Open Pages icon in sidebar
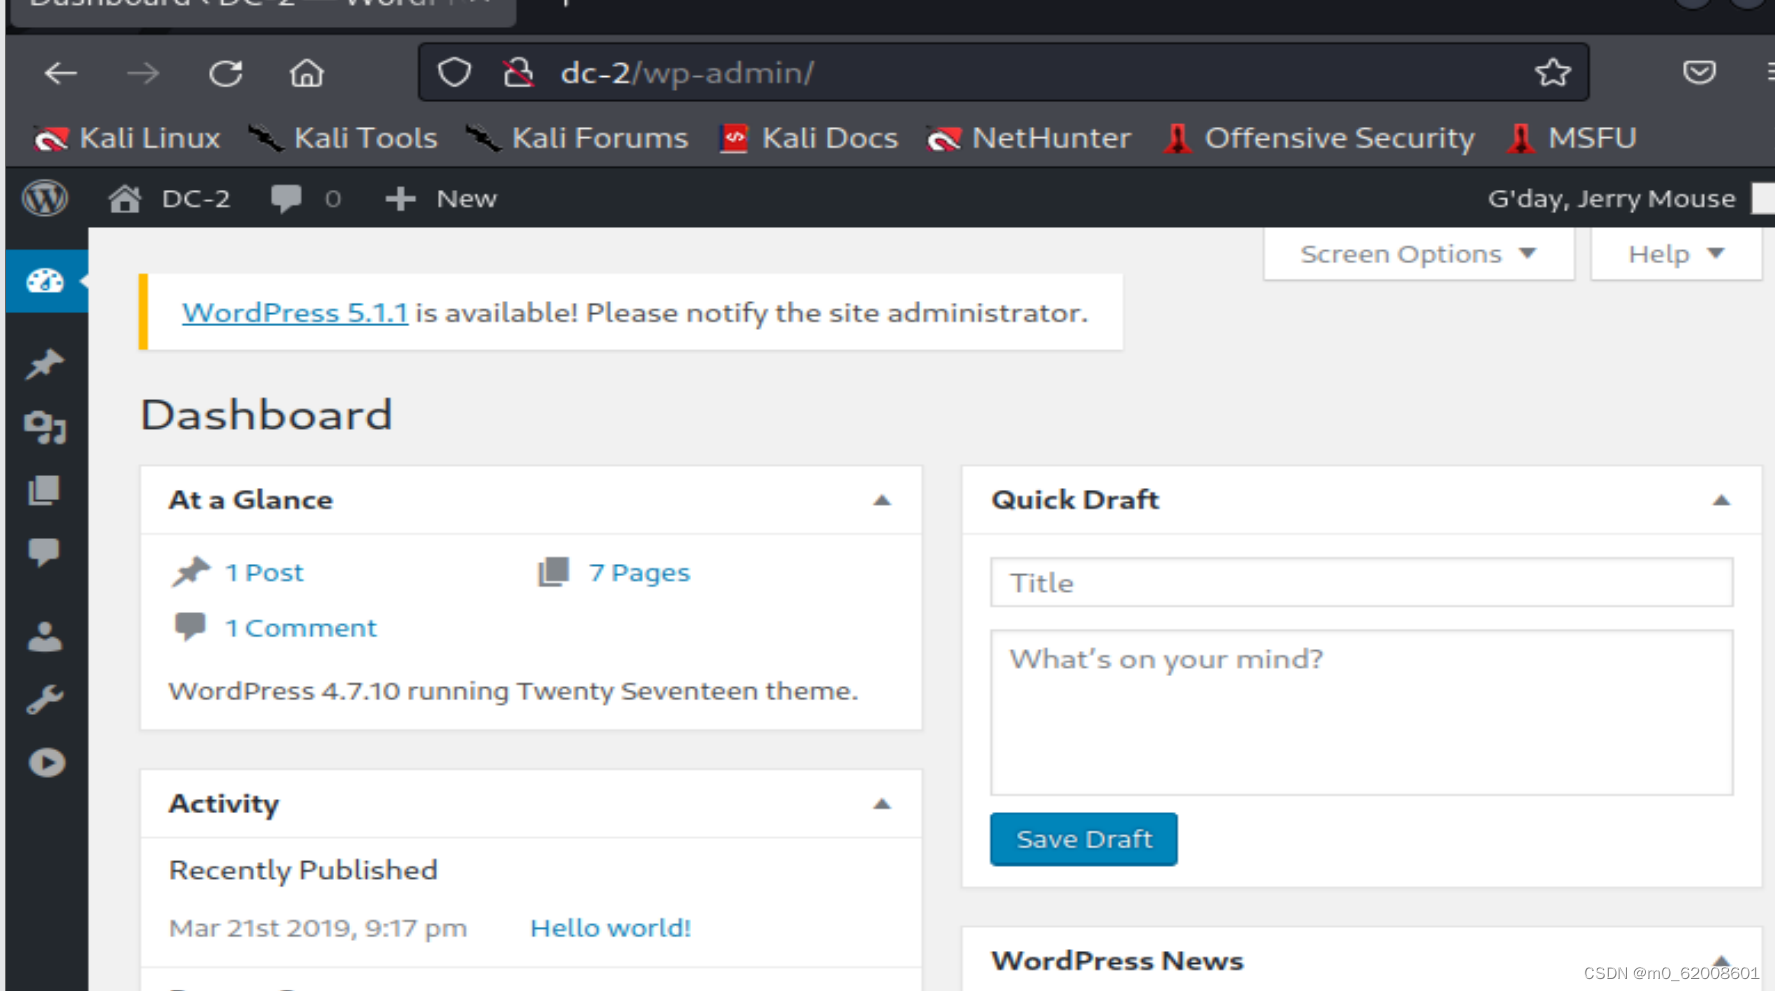1775x991 pixels. 44,490
